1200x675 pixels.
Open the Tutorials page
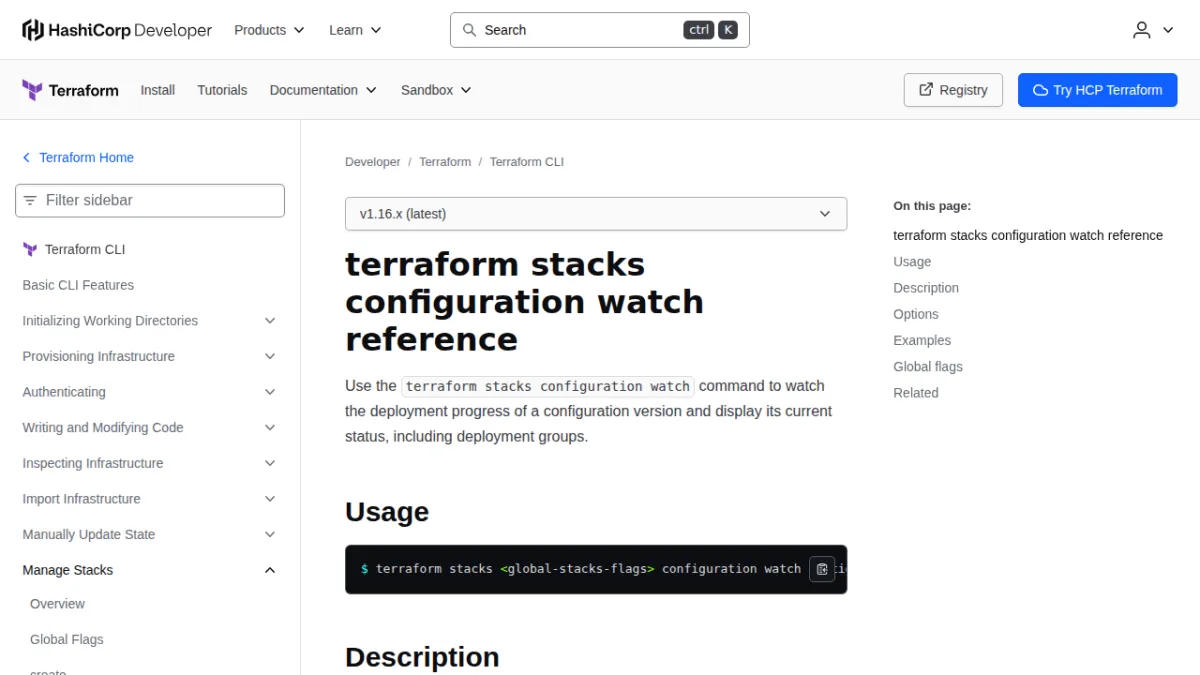(x=222, y=90)
